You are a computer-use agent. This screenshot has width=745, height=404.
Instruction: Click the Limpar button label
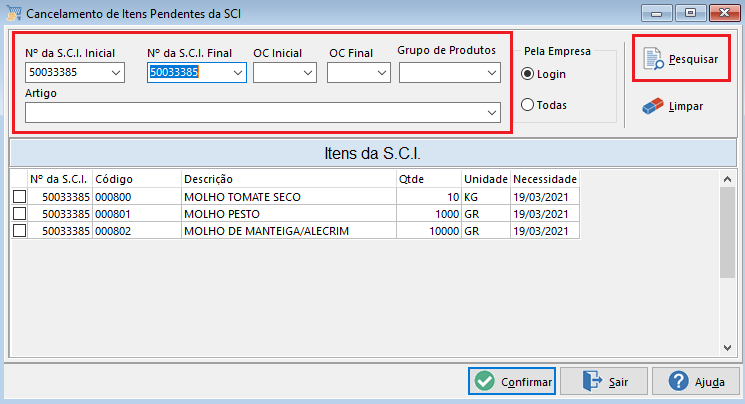coord(686,106)
